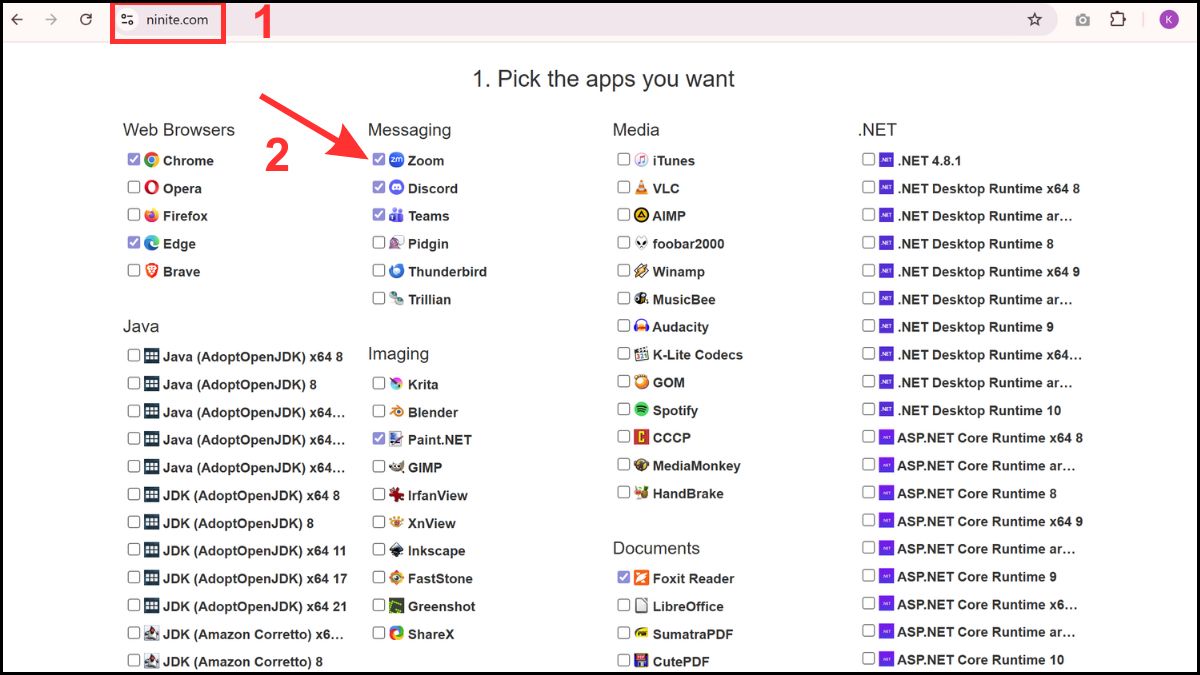Bookmark this page with the star icon
This screenshot has width=1200, height=675.
pyautogui.click(x=1035, y=19)
